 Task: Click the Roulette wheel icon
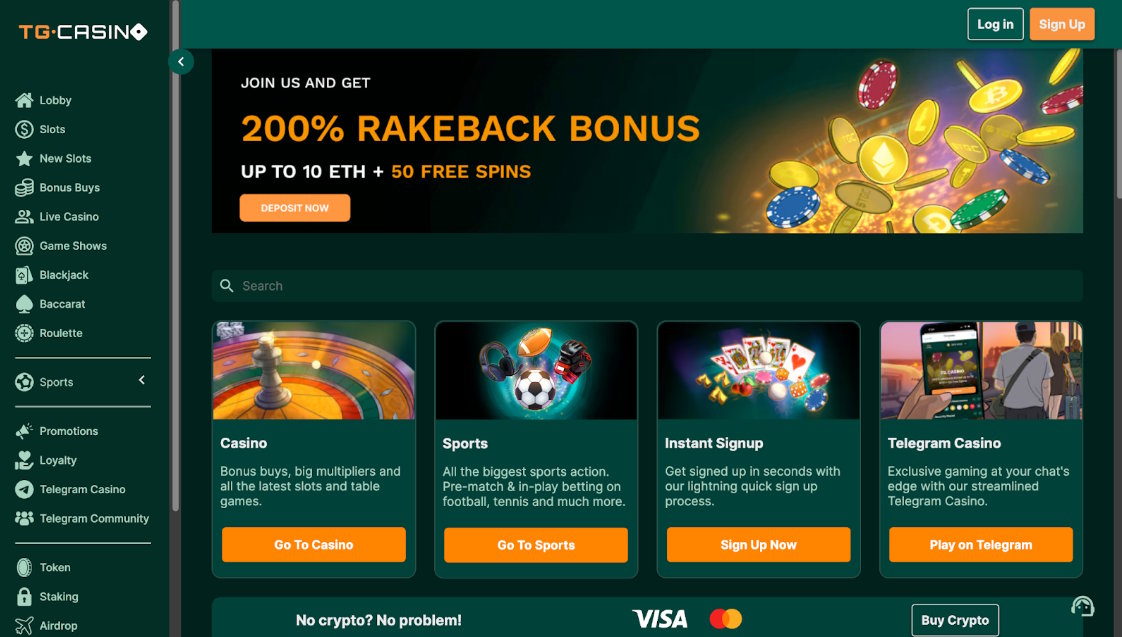(x=24, y=333)
